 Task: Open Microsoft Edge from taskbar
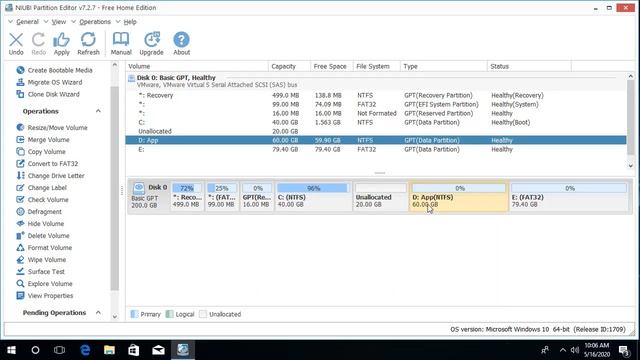click(x=85, y=350)
